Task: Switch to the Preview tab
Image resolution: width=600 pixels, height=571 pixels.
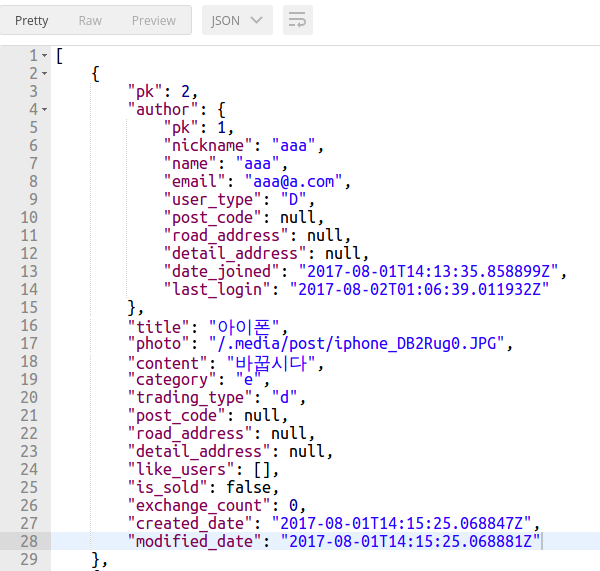Action: click(x=154, y=20)
